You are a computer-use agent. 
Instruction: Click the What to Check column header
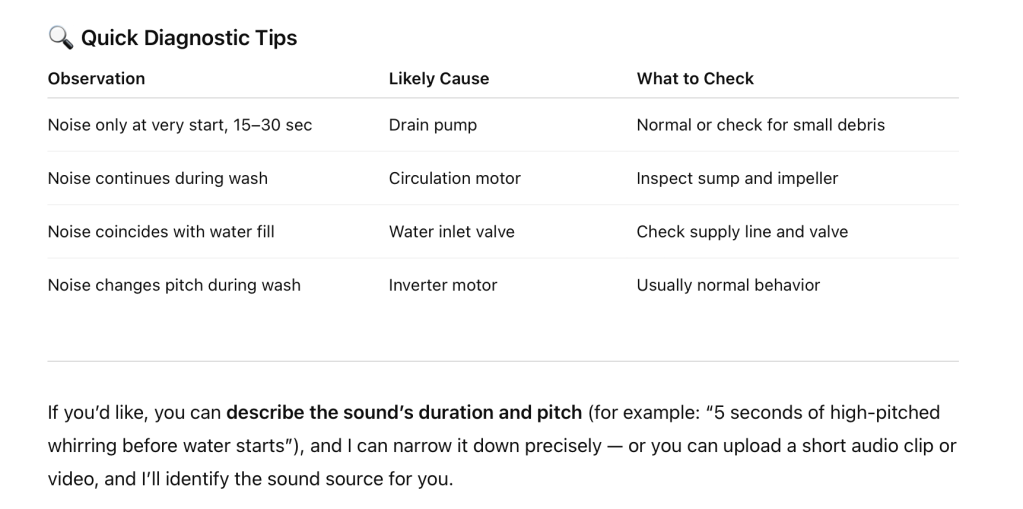[x=695, y=78]
